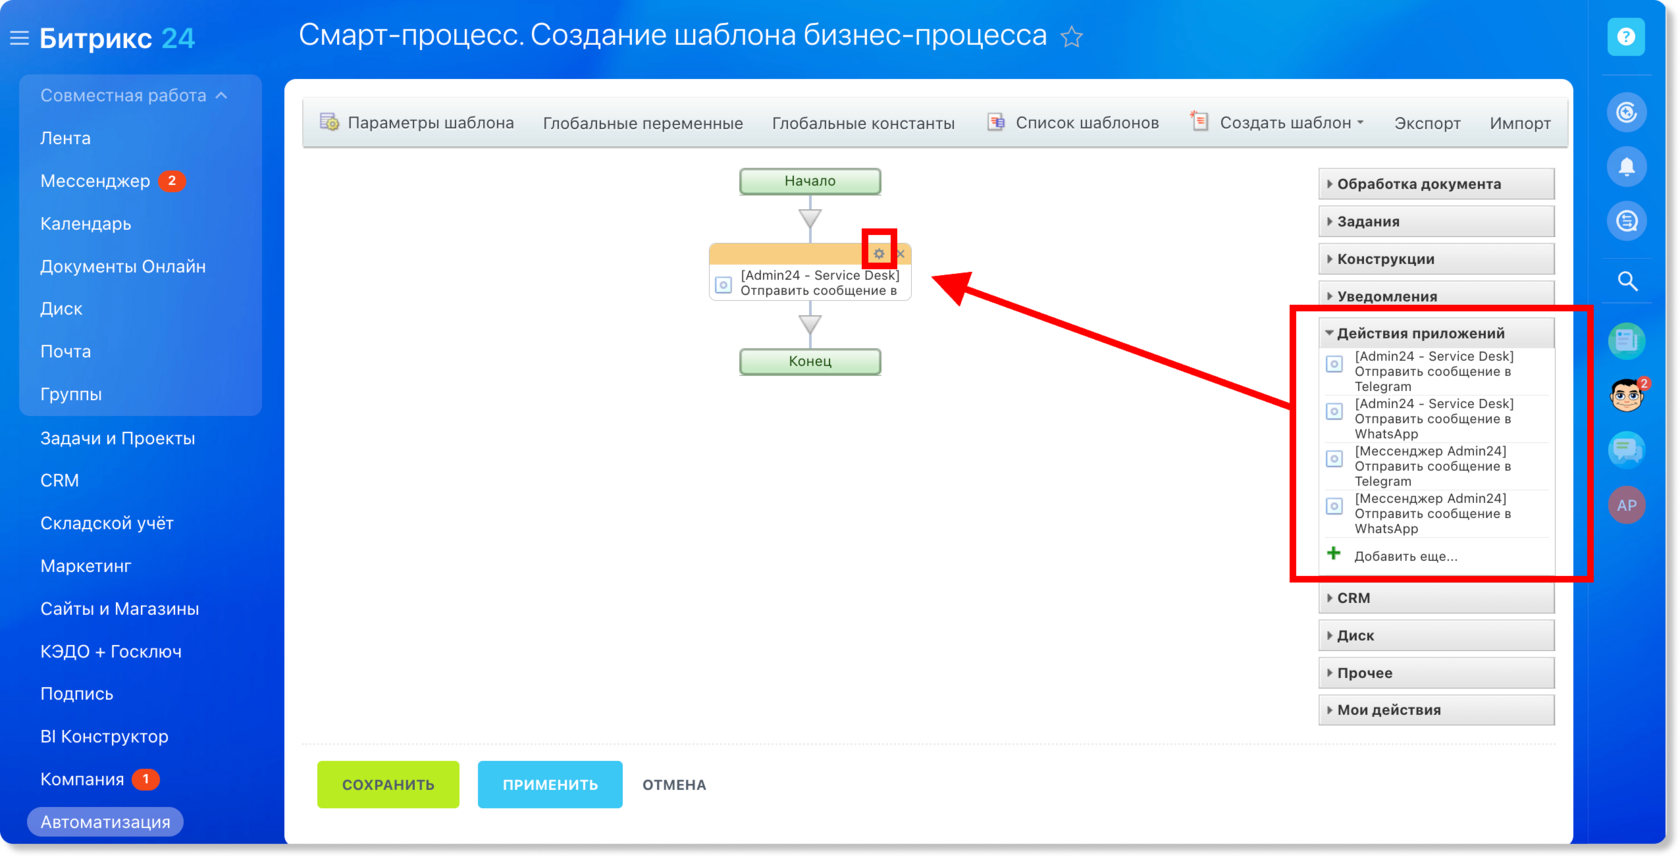The image size is (1680, 857).
Task: Open Маркетинг in the left menu
Action: click(86, 566)
